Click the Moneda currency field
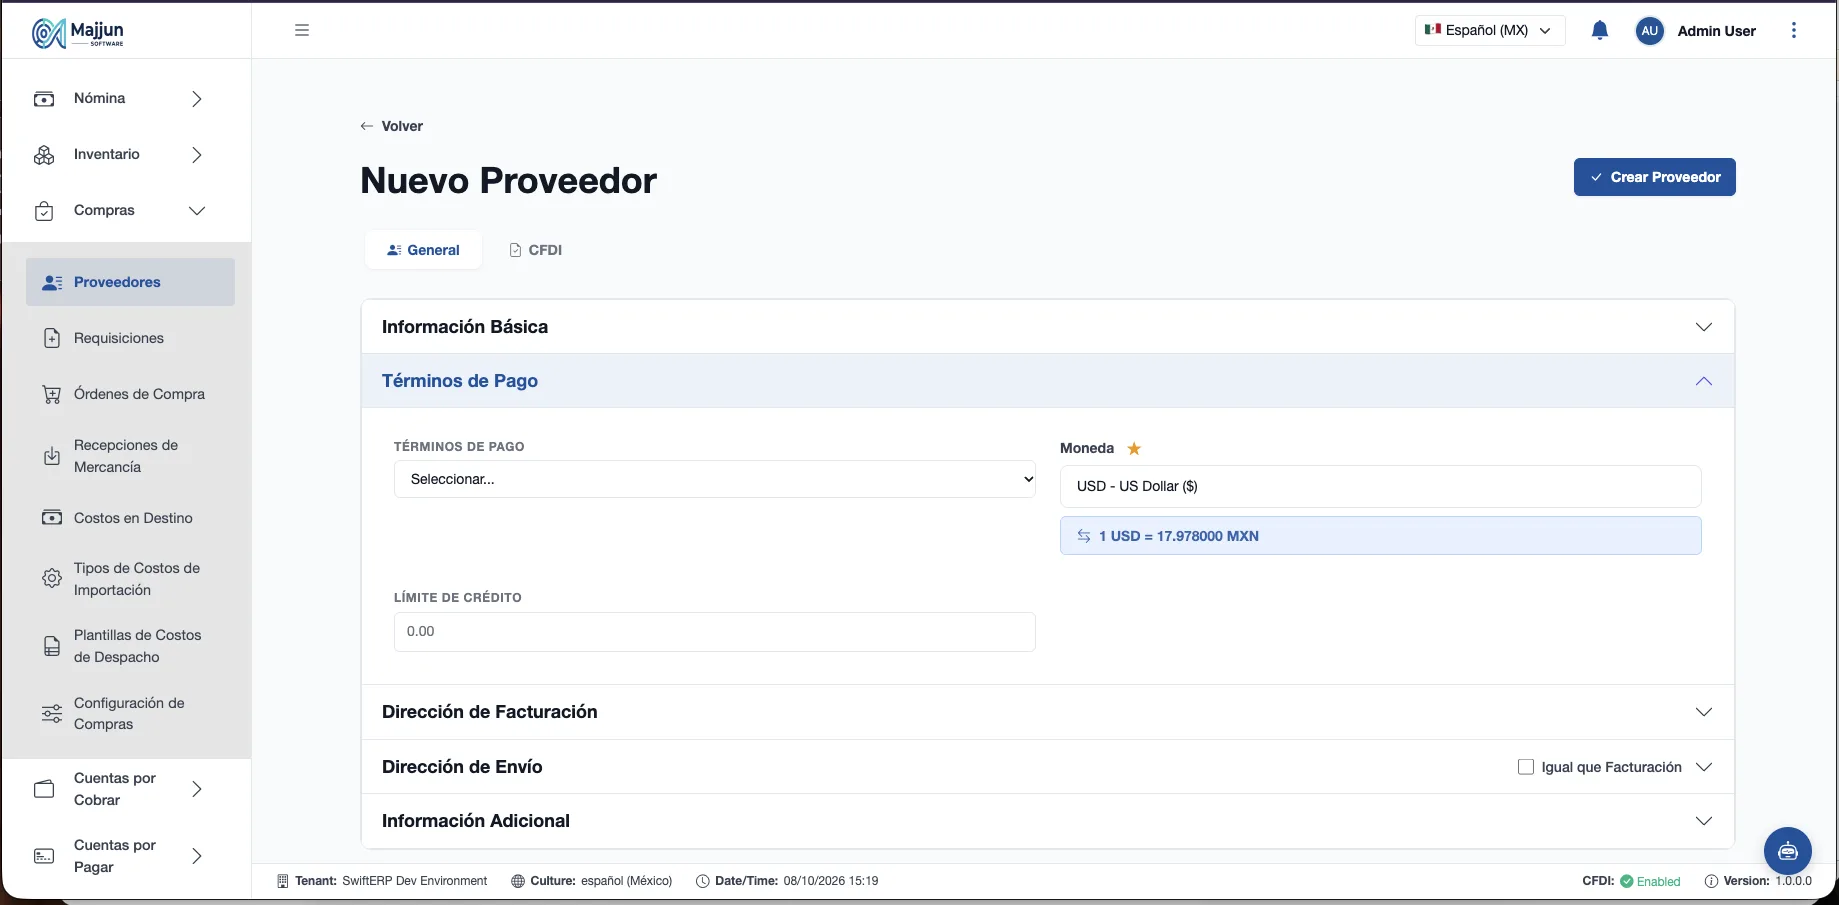Image resolution: width=1839 pixels, height=905 pixels. tap(1381, 486)
